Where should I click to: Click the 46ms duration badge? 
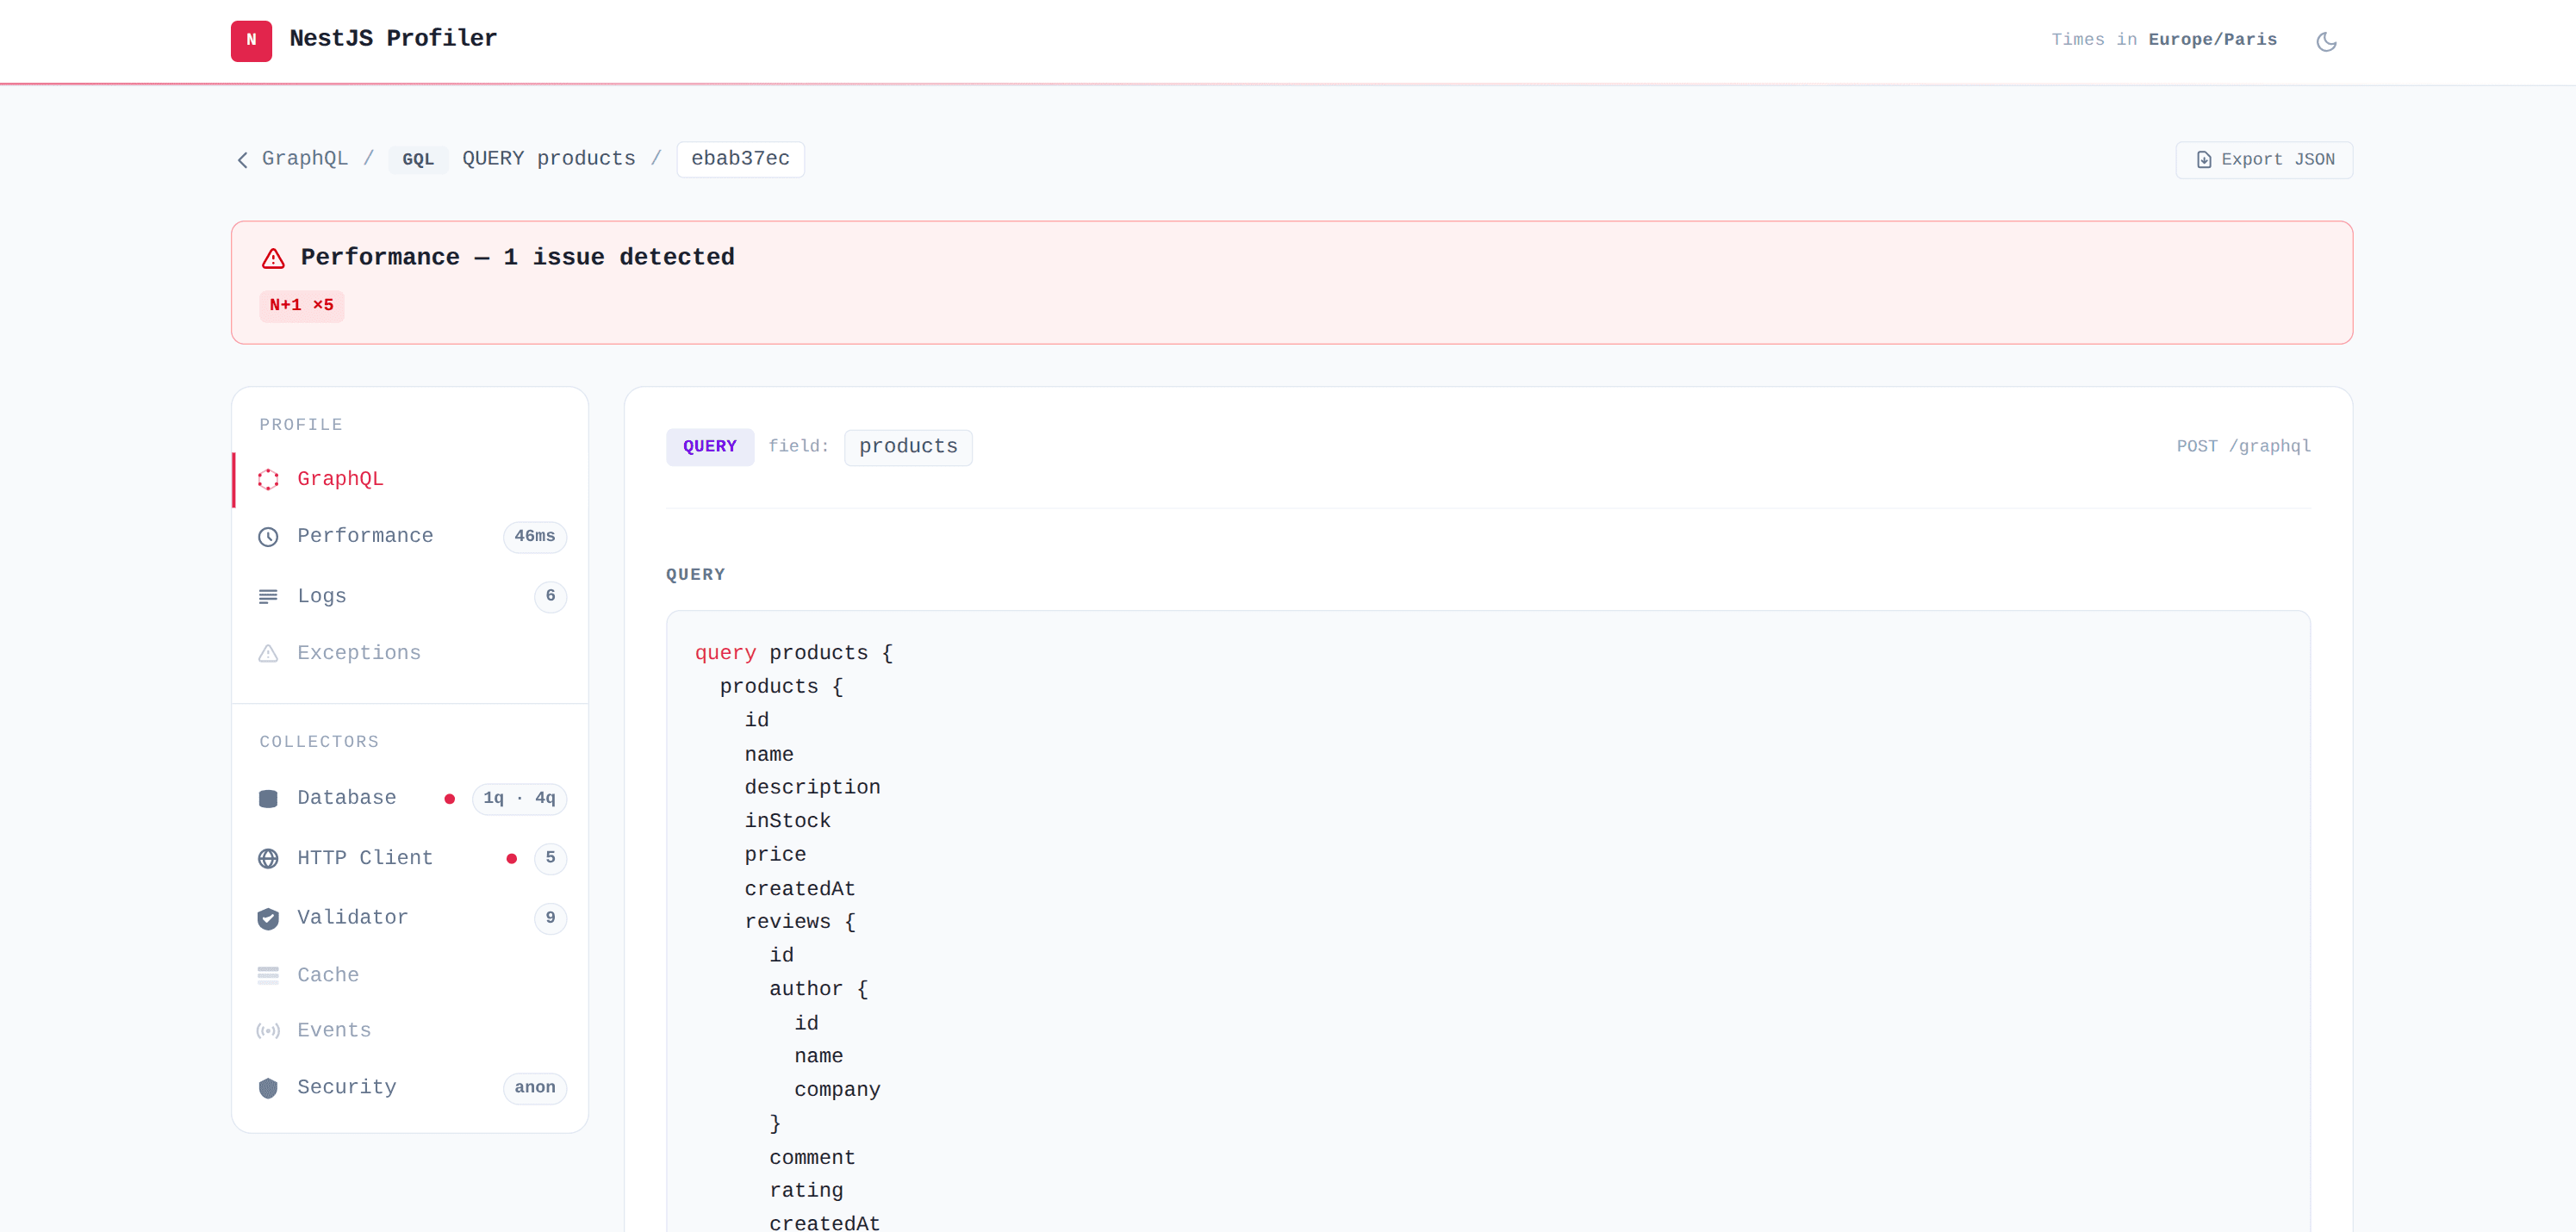click(534, 537)
